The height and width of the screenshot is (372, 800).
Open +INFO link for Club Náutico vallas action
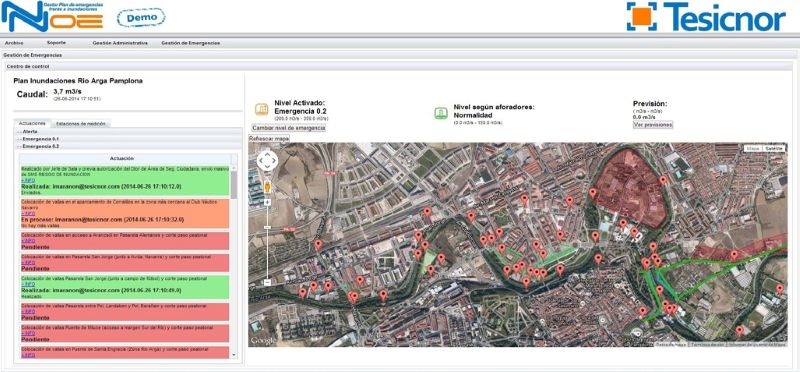(28, 213)
